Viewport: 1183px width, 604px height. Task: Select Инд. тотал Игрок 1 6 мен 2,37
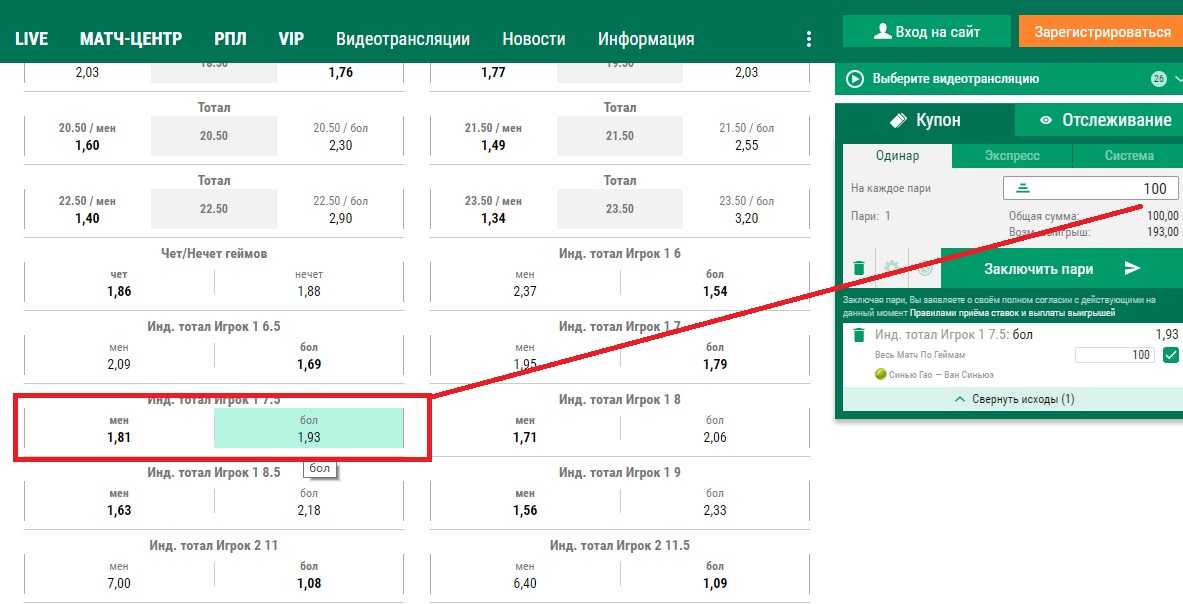point(525,283)
